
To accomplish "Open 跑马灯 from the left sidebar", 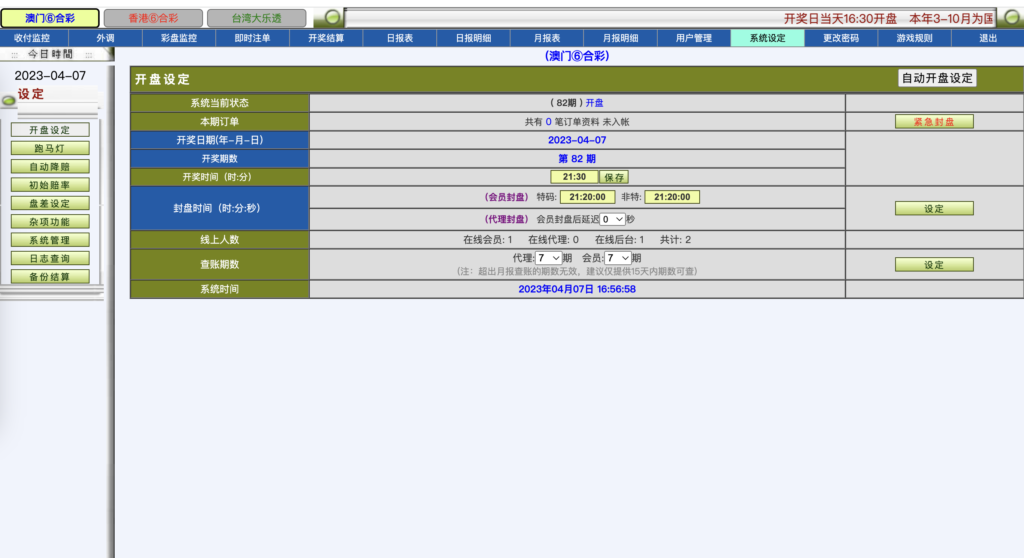I will [50, 148].
